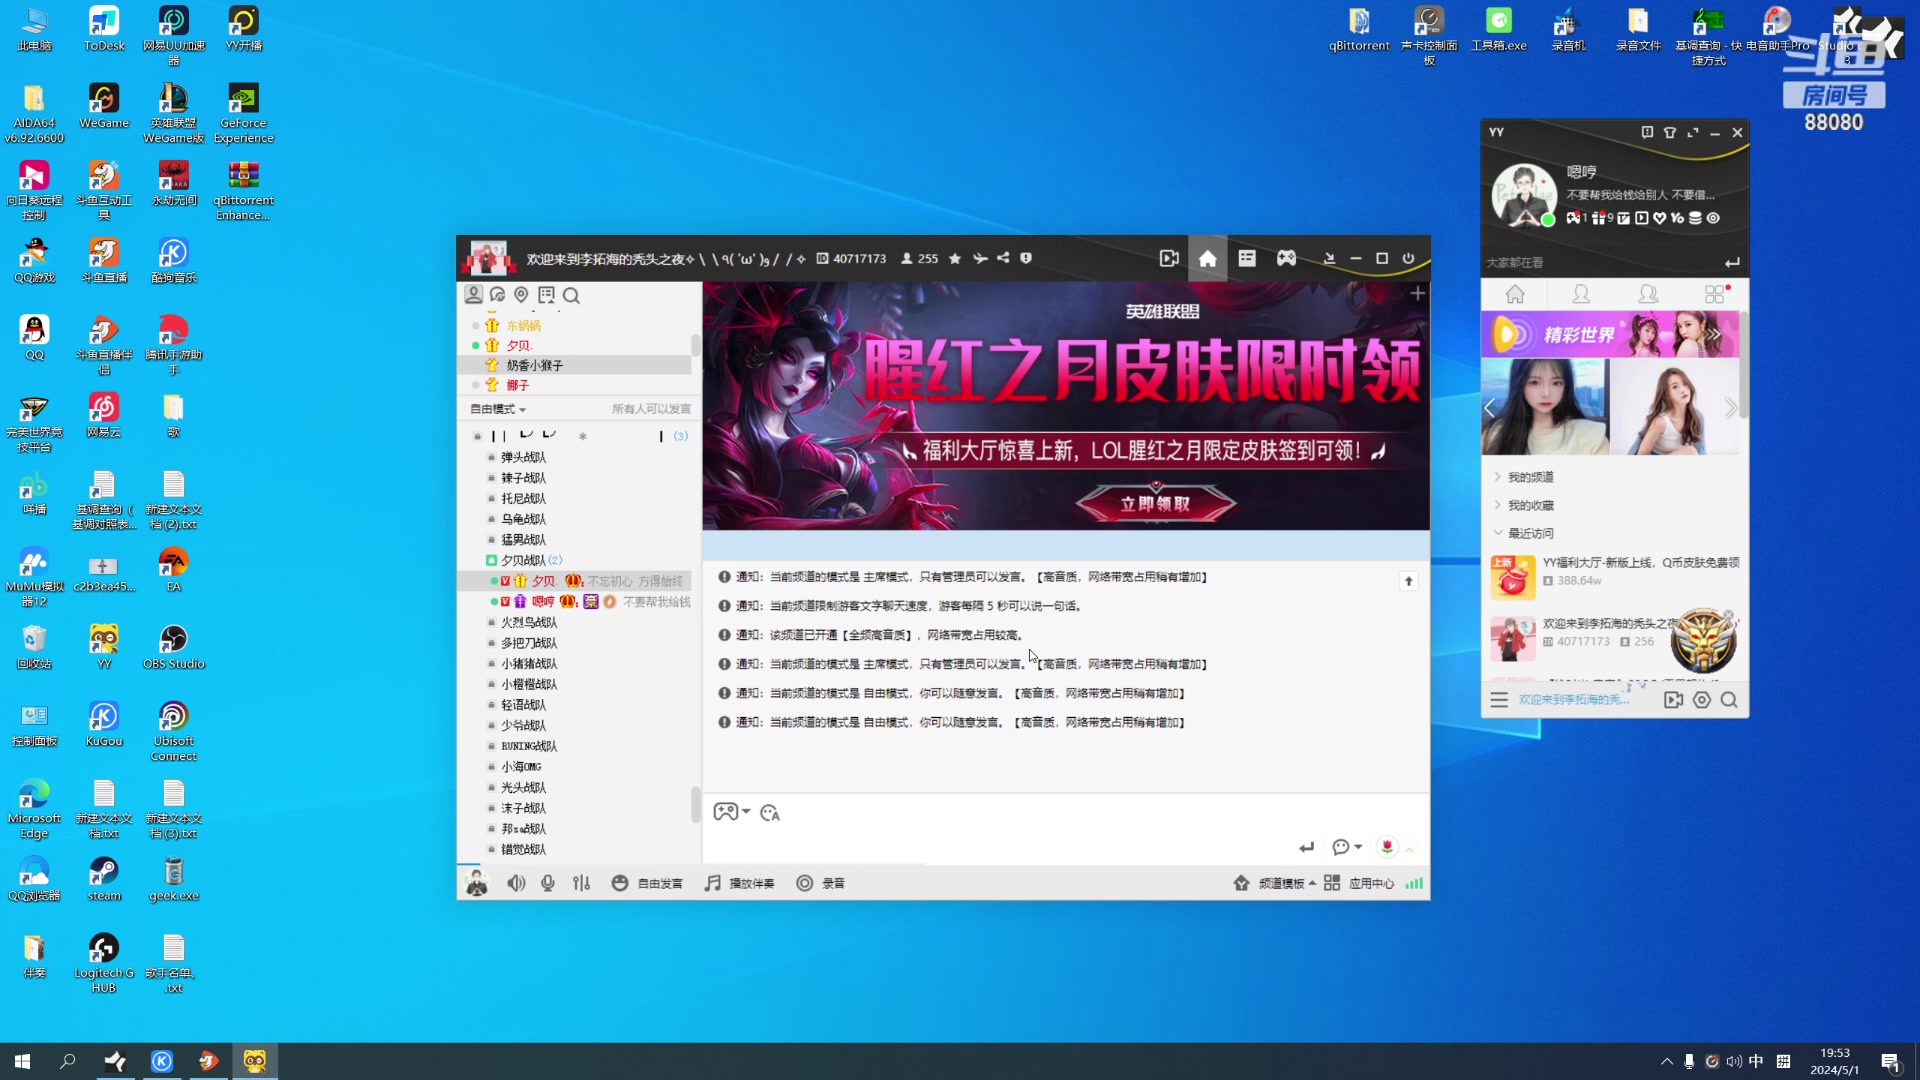This screenshot has height=1080, width=1920.
Task: Open the search magnifier in the member panel
Action: [571, 296]
